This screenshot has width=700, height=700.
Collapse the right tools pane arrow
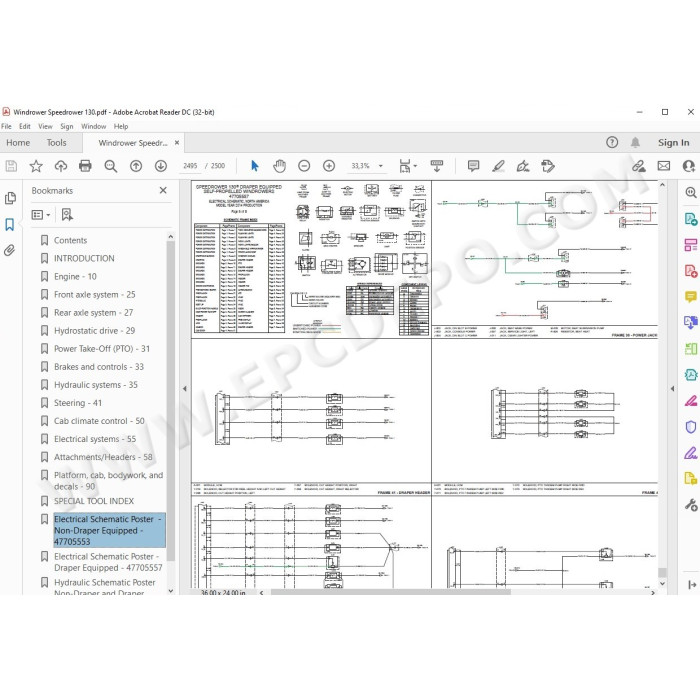pos(672,388)
